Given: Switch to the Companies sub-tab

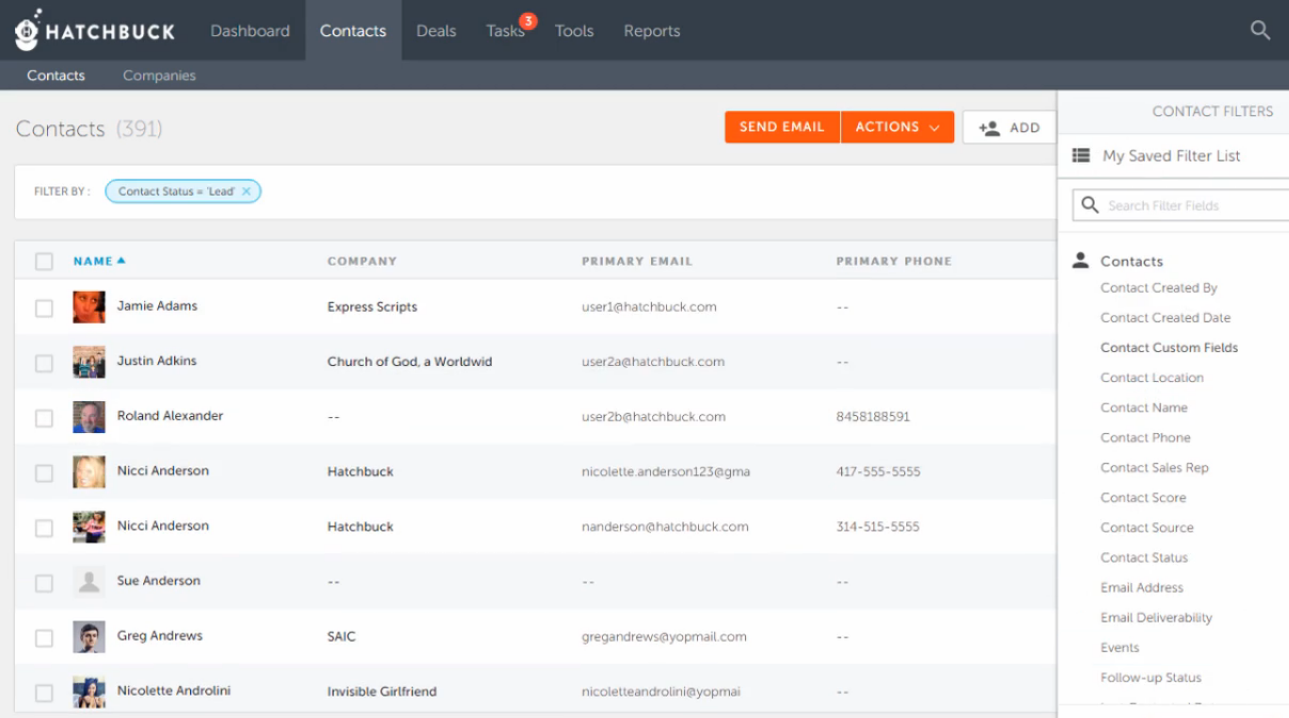Looking at the screenshot, I should coord(159,76).
